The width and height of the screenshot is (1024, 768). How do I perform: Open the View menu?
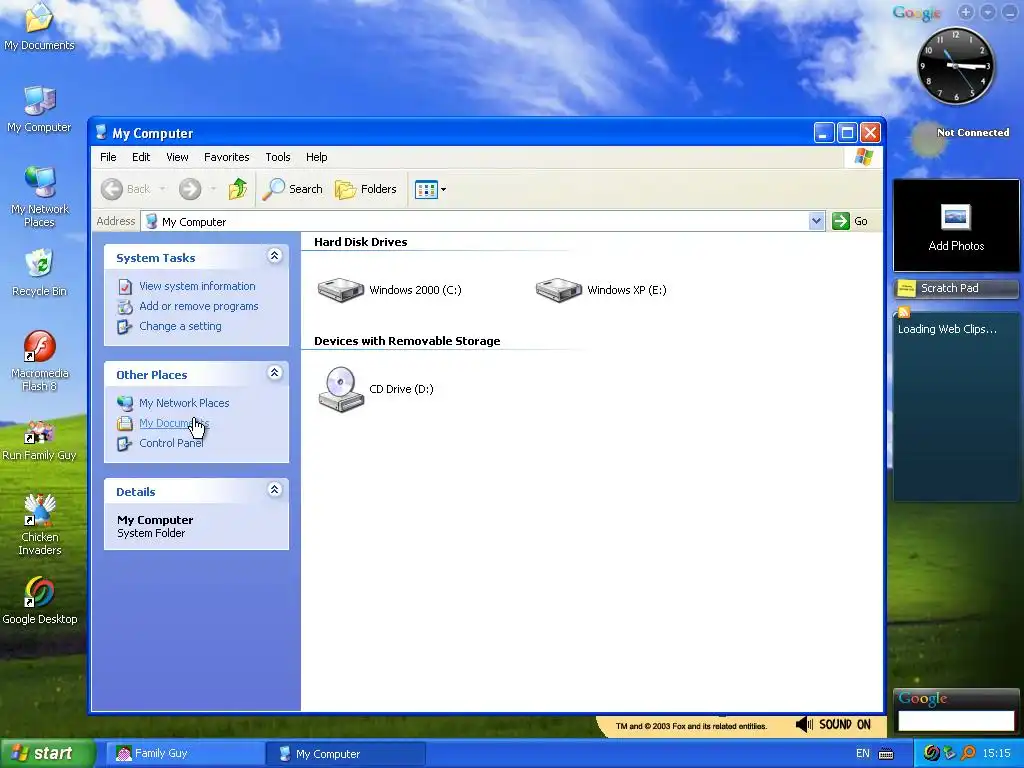[177, 157]
